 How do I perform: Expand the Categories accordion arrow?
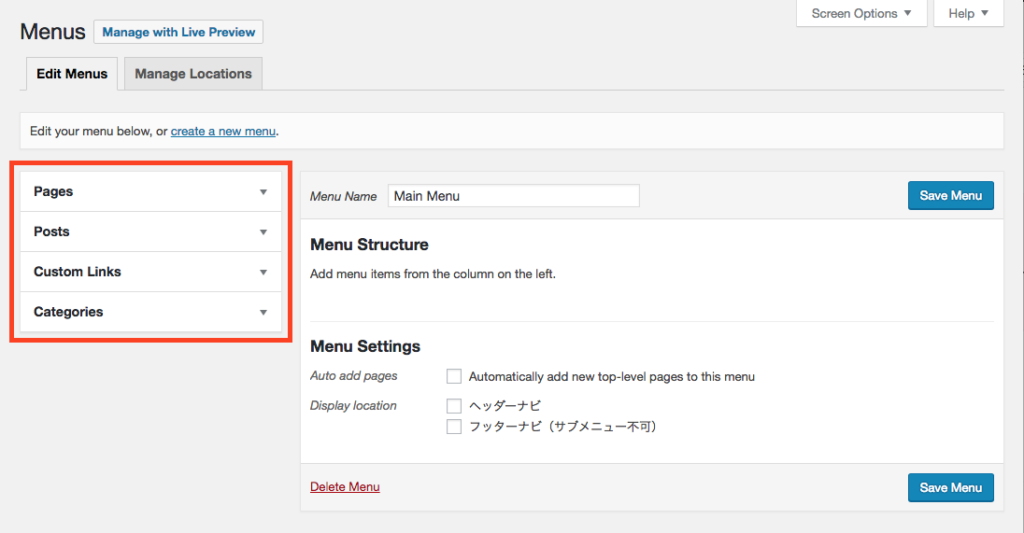(x=263, y=312)
